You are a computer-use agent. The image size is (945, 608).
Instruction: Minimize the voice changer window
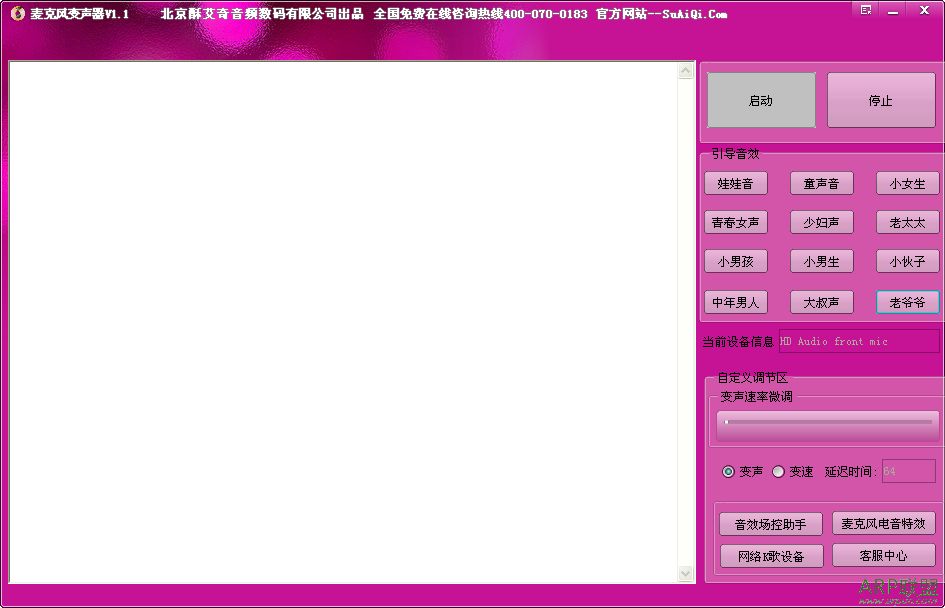tap(895, 10)
